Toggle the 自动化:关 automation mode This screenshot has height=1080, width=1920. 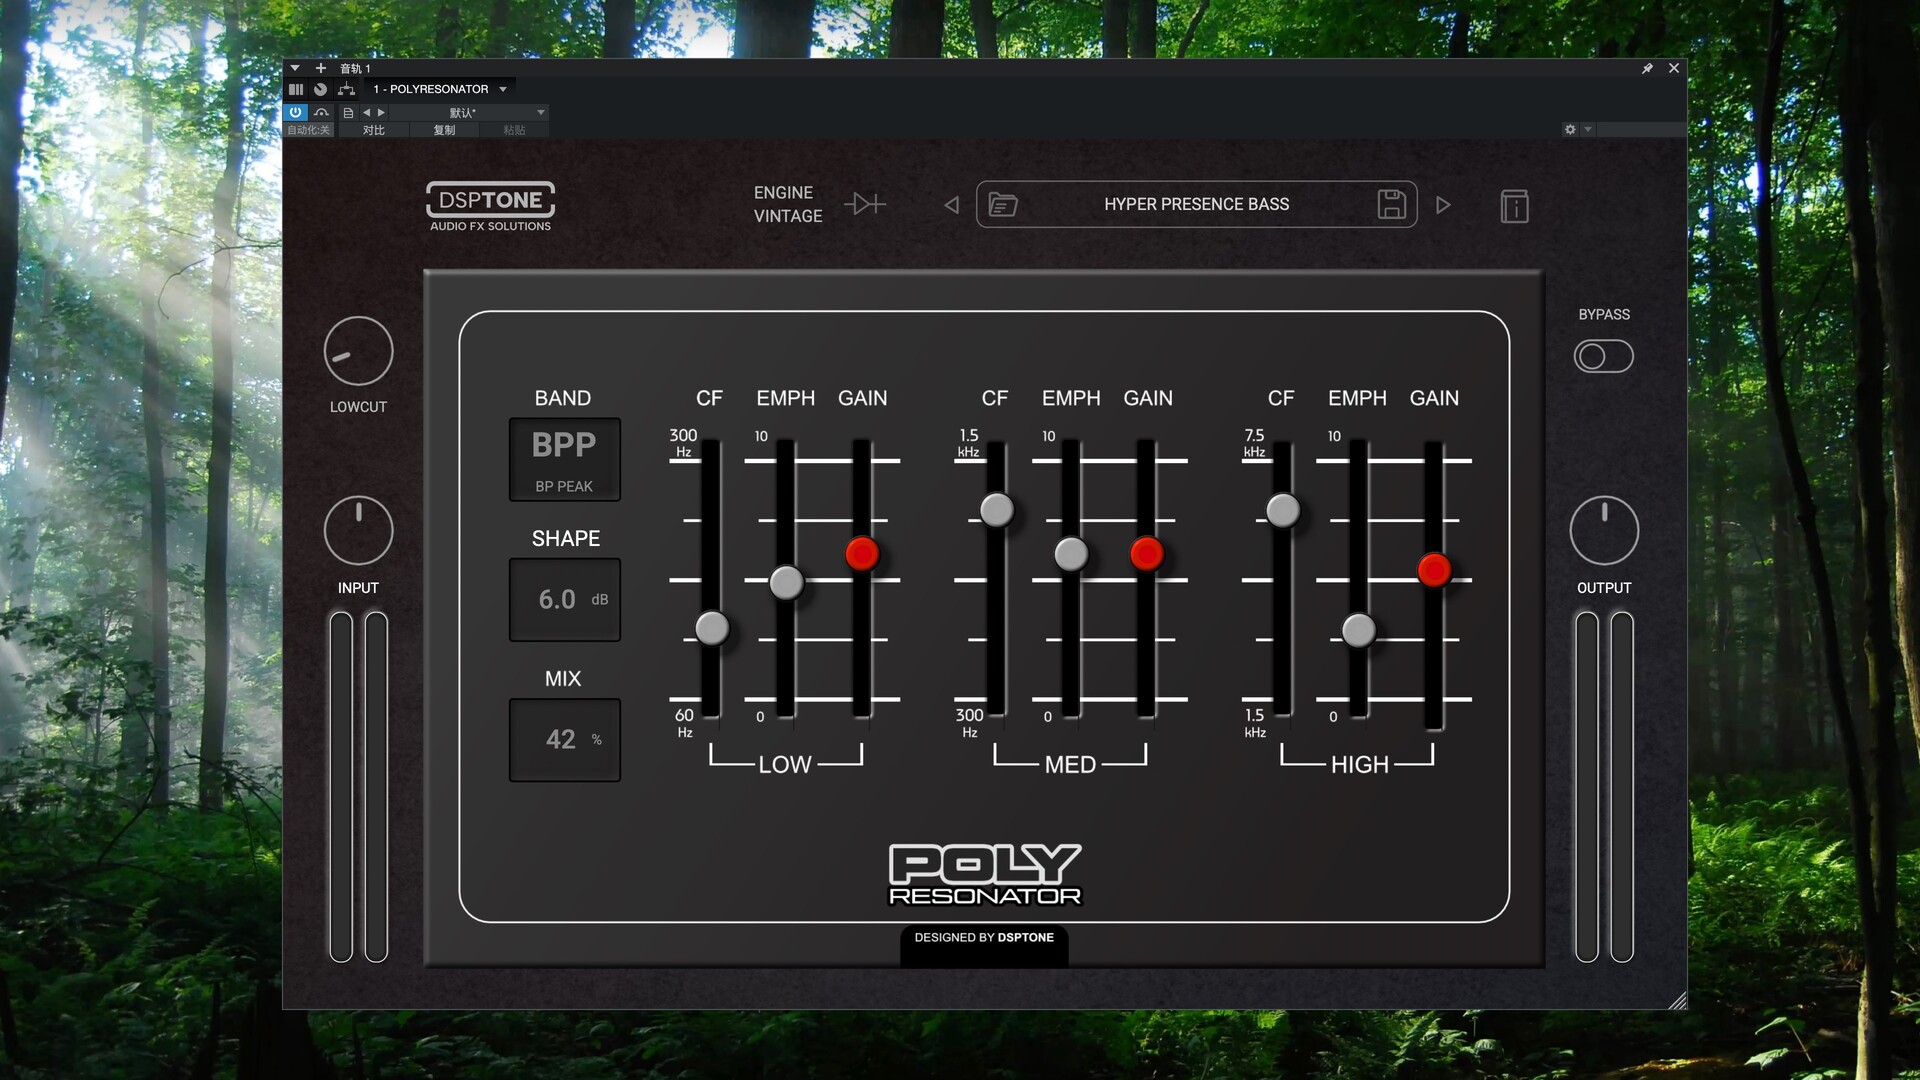(309, 130)
